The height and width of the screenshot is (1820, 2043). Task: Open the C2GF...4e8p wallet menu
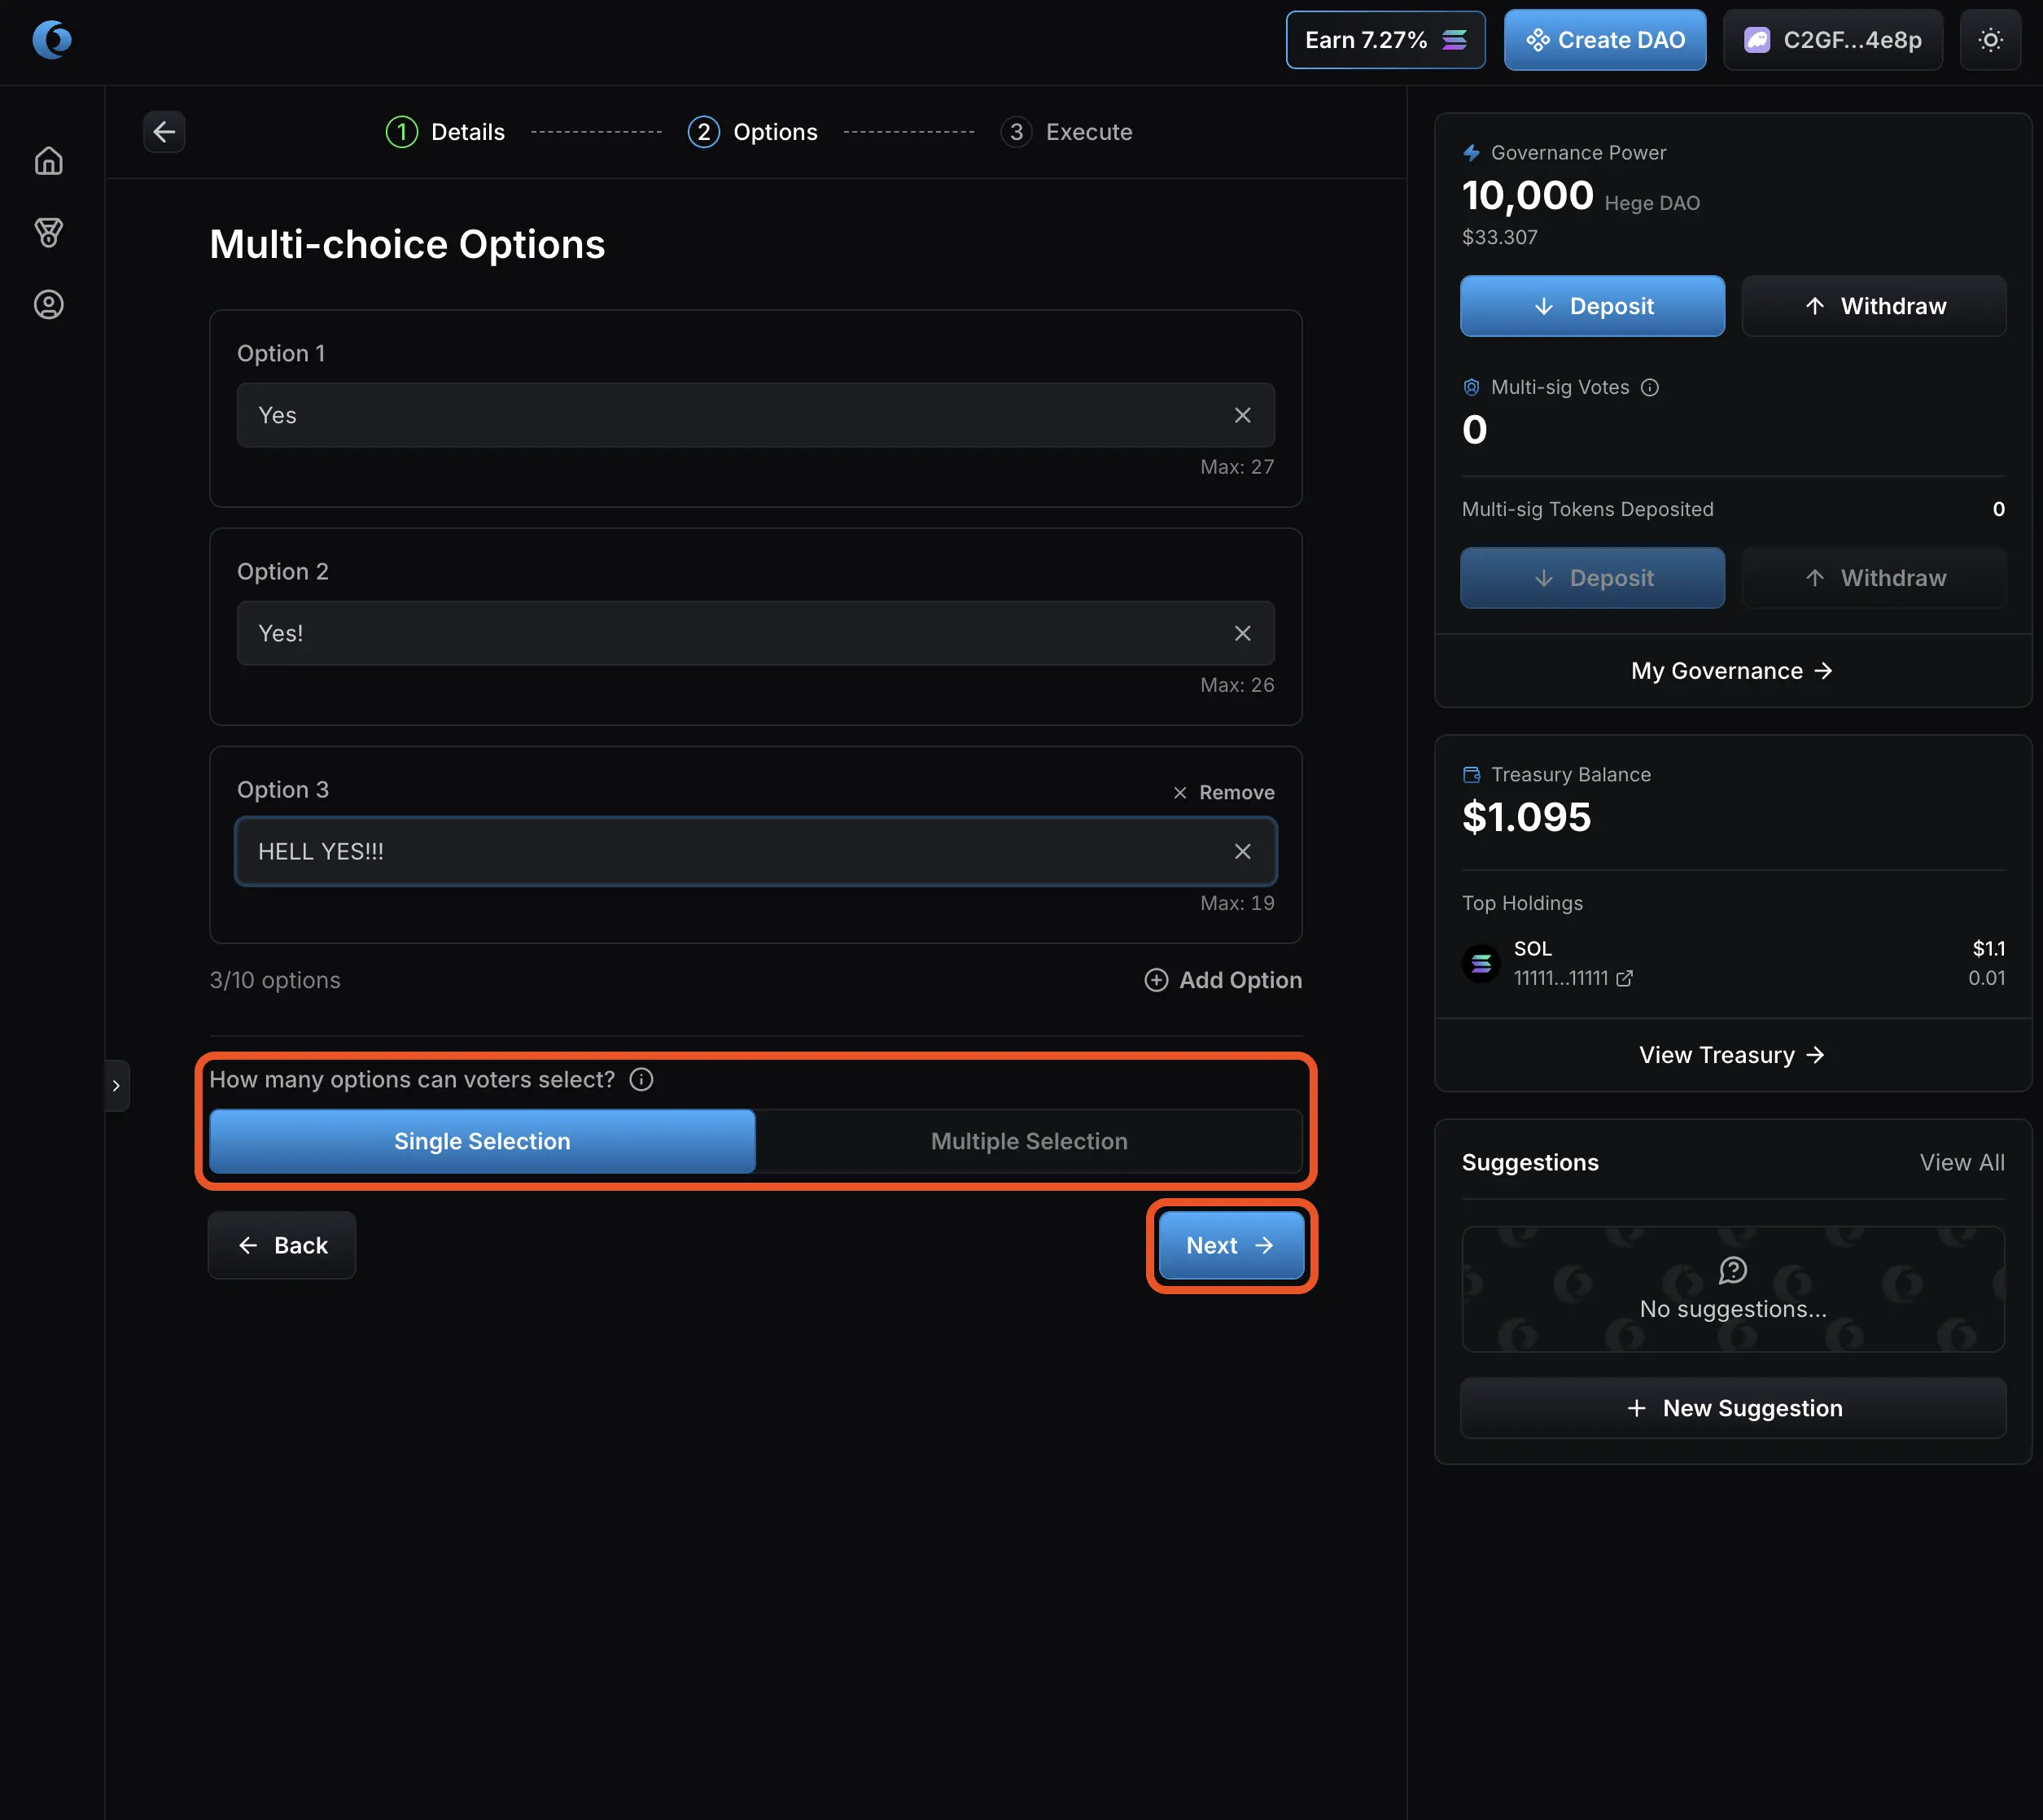(x=1832, y=40)
